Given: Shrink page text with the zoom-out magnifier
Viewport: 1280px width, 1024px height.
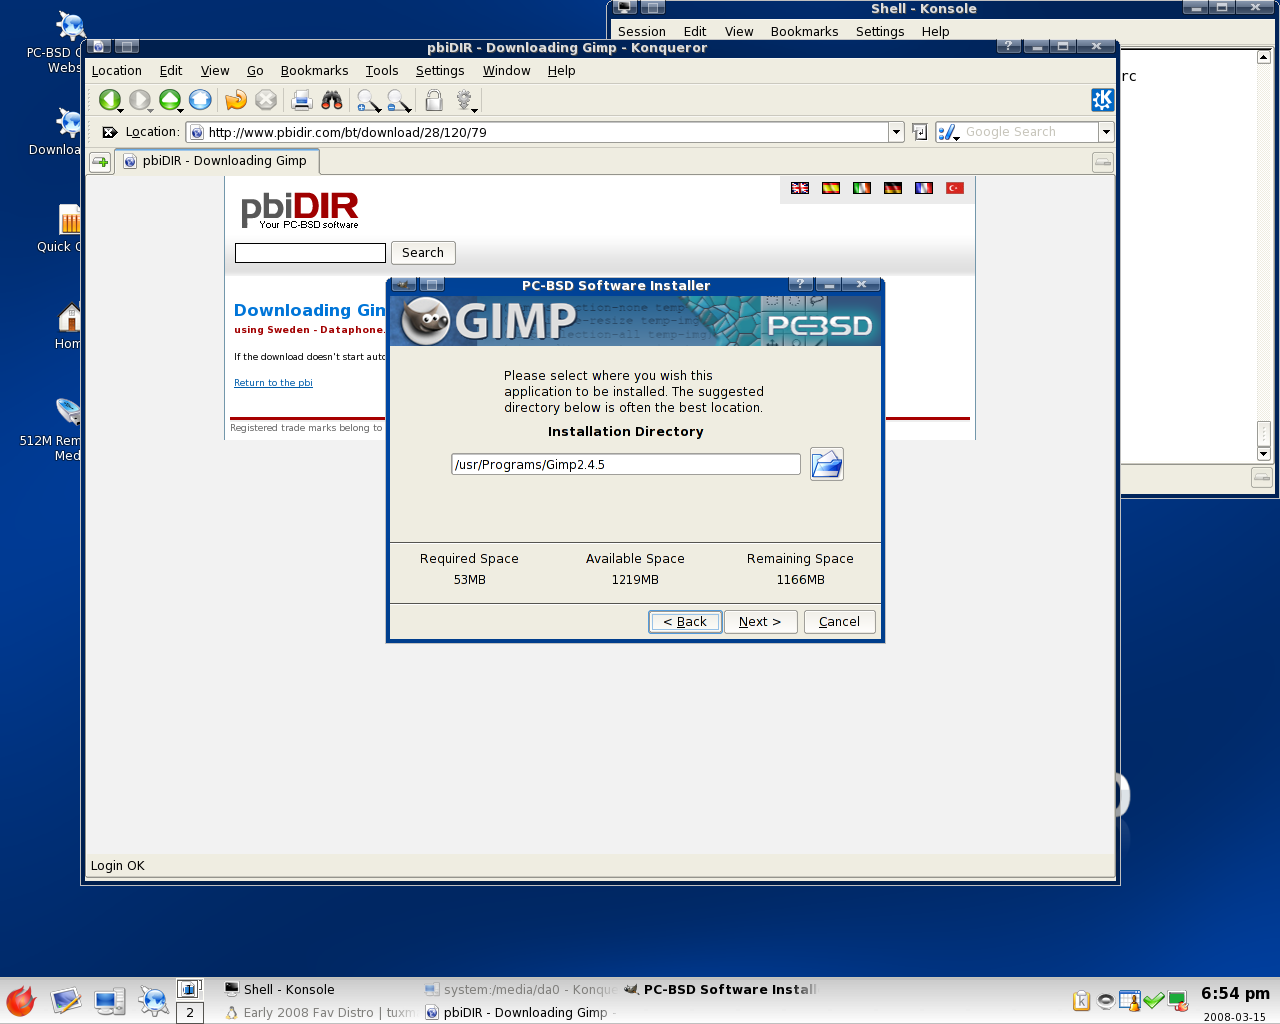Looking at the screenshot, I should pos(399,100).
